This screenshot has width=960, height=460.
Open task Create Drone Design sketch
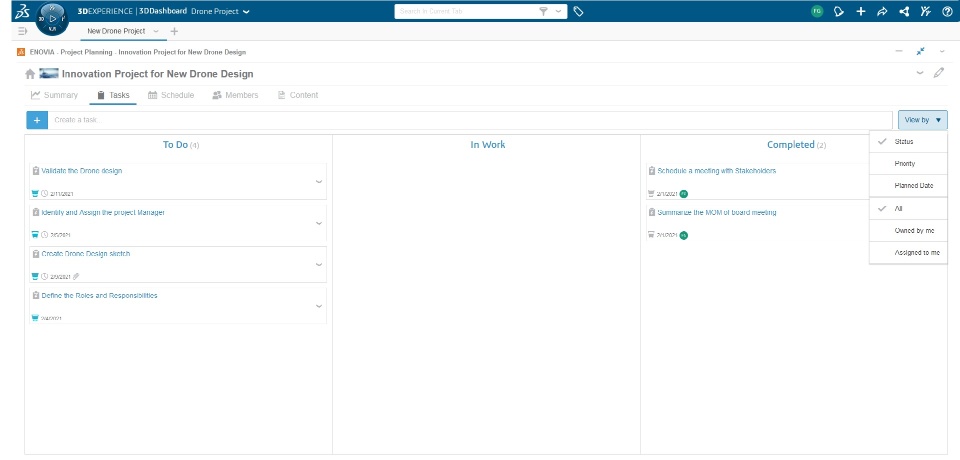tap(86, 254)
